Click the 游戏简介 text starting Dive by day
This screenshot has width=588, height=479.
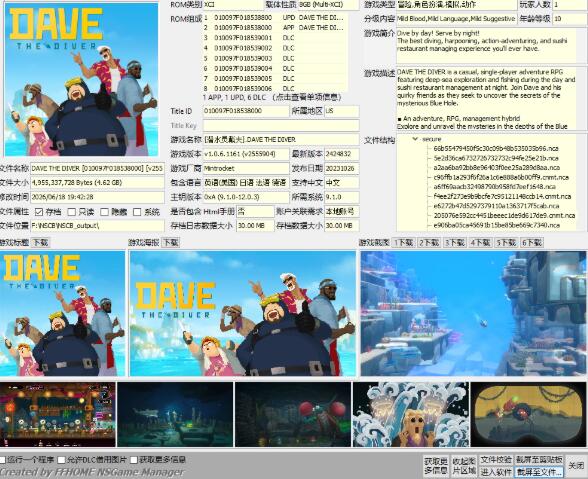pos(486,46)
